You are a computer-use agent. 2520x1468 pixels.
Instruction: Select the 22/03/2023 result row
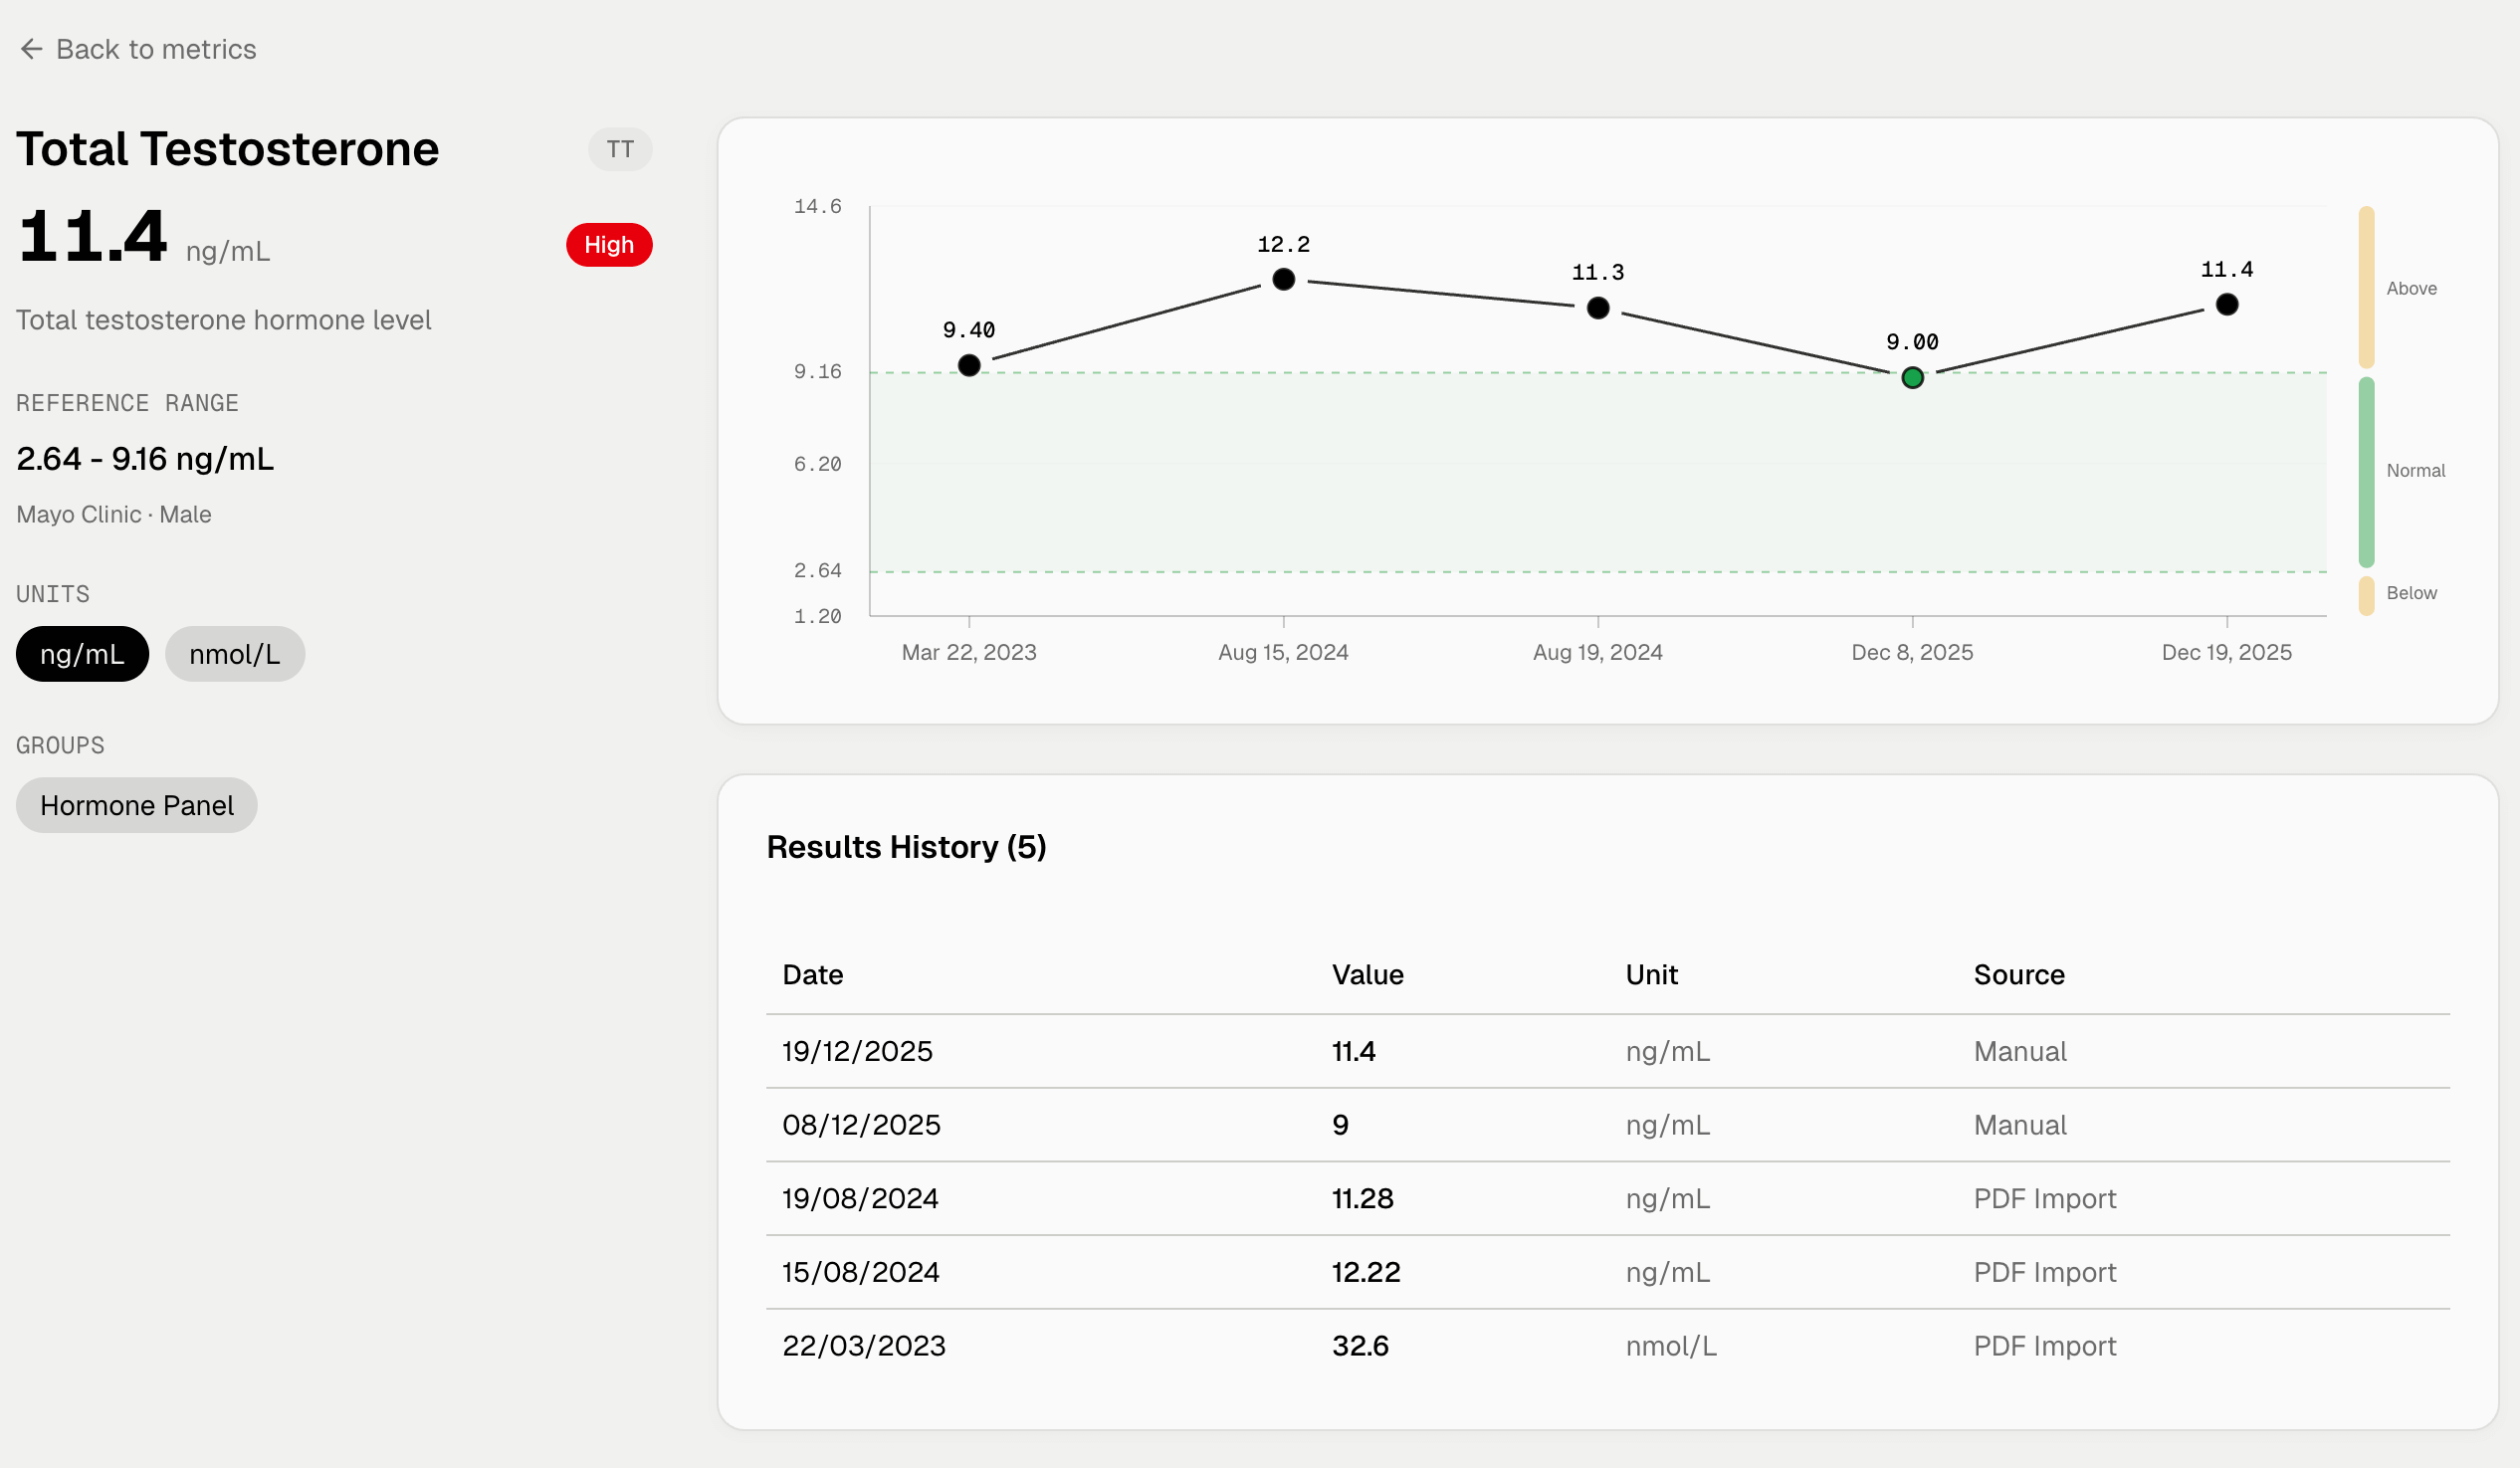click(x=1608, y=1346)
